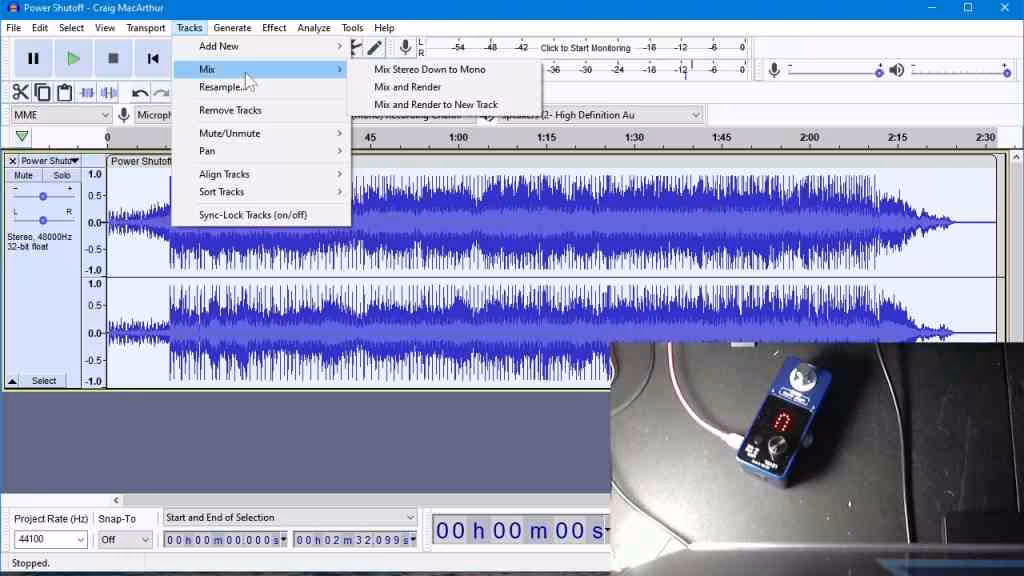Click the recording device microphone icon
This screenshot has height=576, width=1024.
[123, 116]
